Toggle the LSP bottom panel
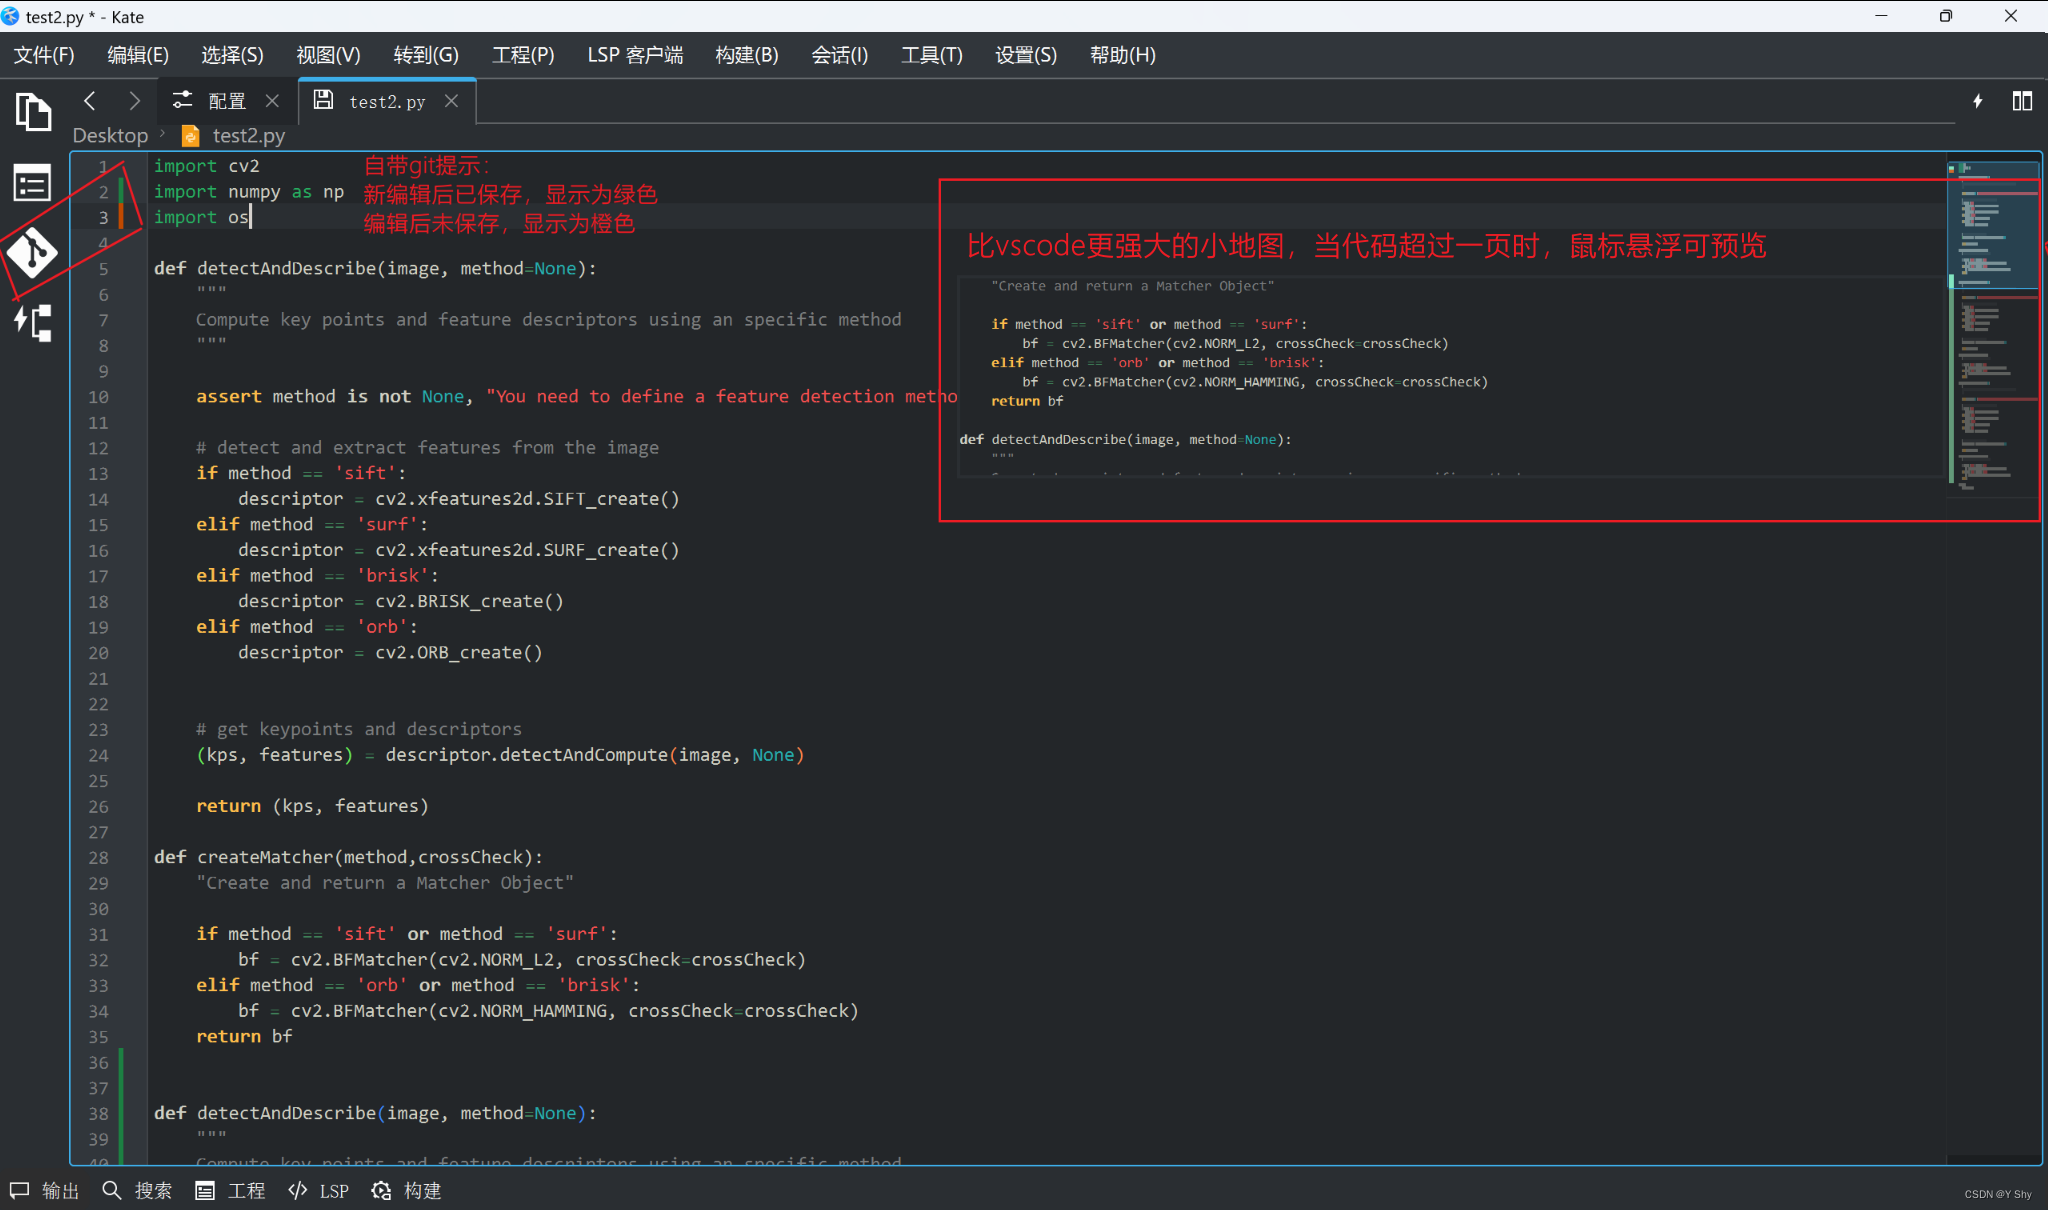Viewport: 2048px width, 1210px height. click(x=319, y=1190)
